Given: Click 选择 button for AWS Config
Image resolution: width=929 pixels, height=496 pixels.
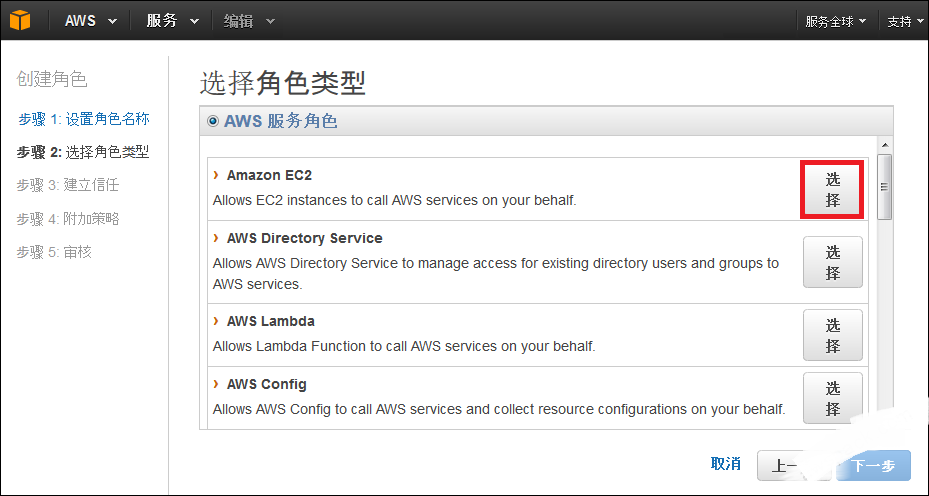Looking at the screenshot, I should tap(832, 398).
